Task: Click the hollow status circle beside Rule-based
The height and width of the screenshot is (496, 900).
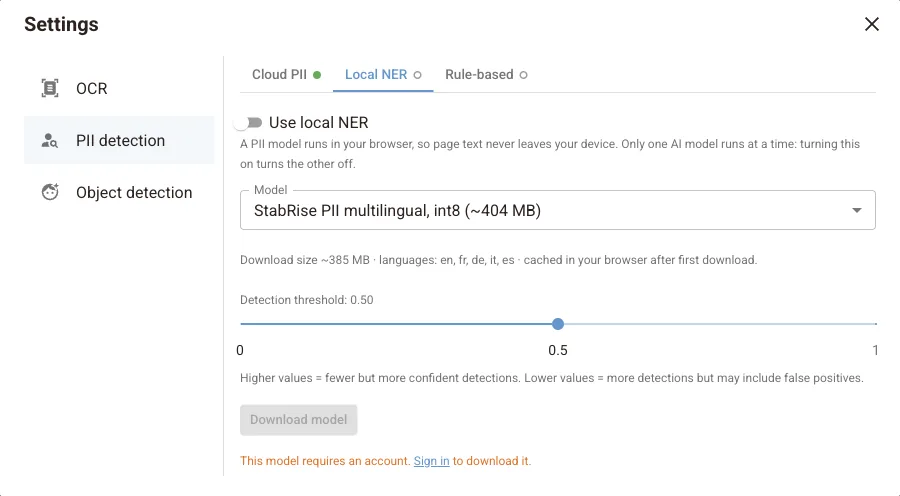Action: [x=523, y=75]
